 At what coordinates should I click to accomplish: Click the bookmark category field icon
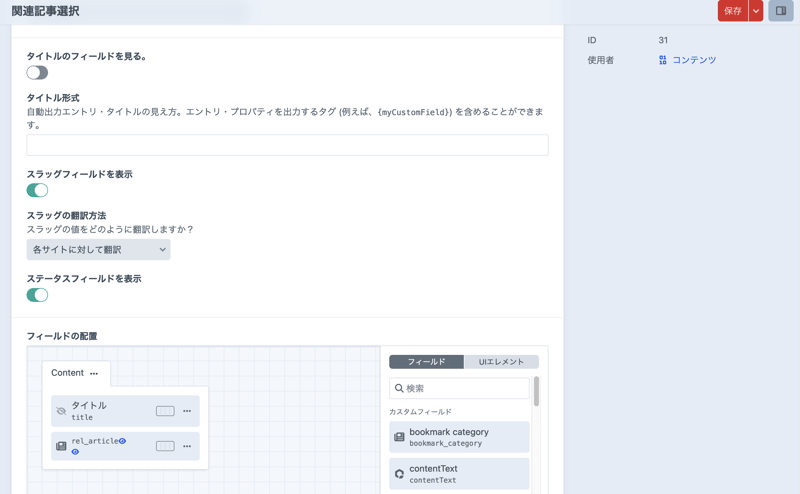(x=399, y=437)
